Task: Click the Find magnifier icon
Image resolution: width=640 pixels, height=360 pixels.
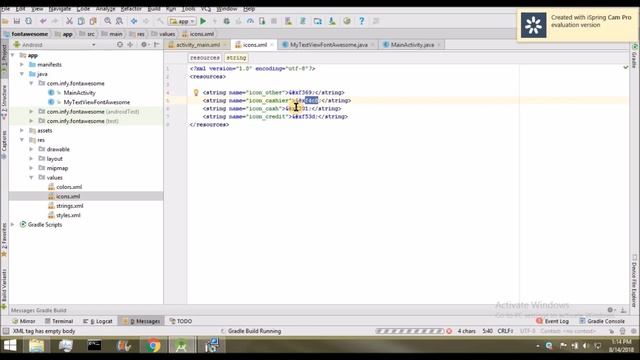Action: (107, 21)
